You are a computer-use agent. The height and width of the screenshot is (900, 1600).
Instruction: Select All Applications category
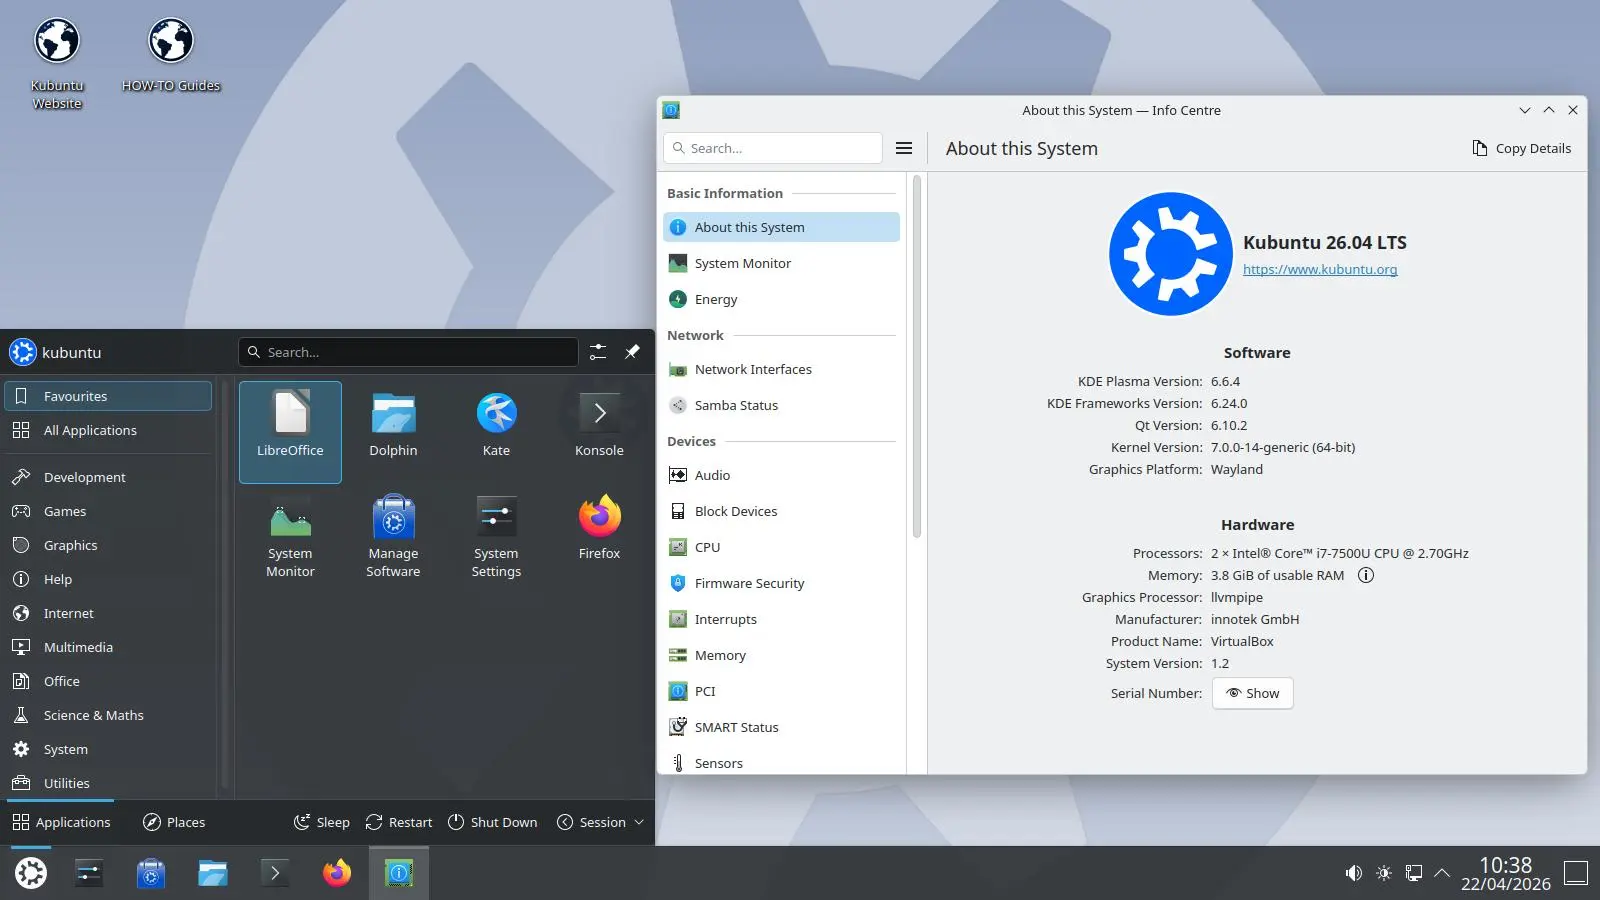point(108,430)
